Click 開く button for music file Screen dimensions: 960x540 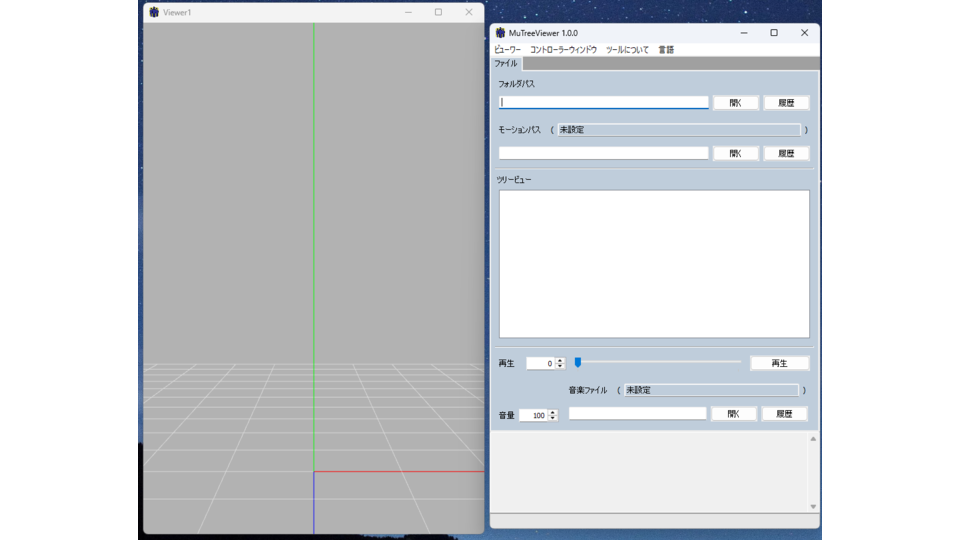(733, 414)
